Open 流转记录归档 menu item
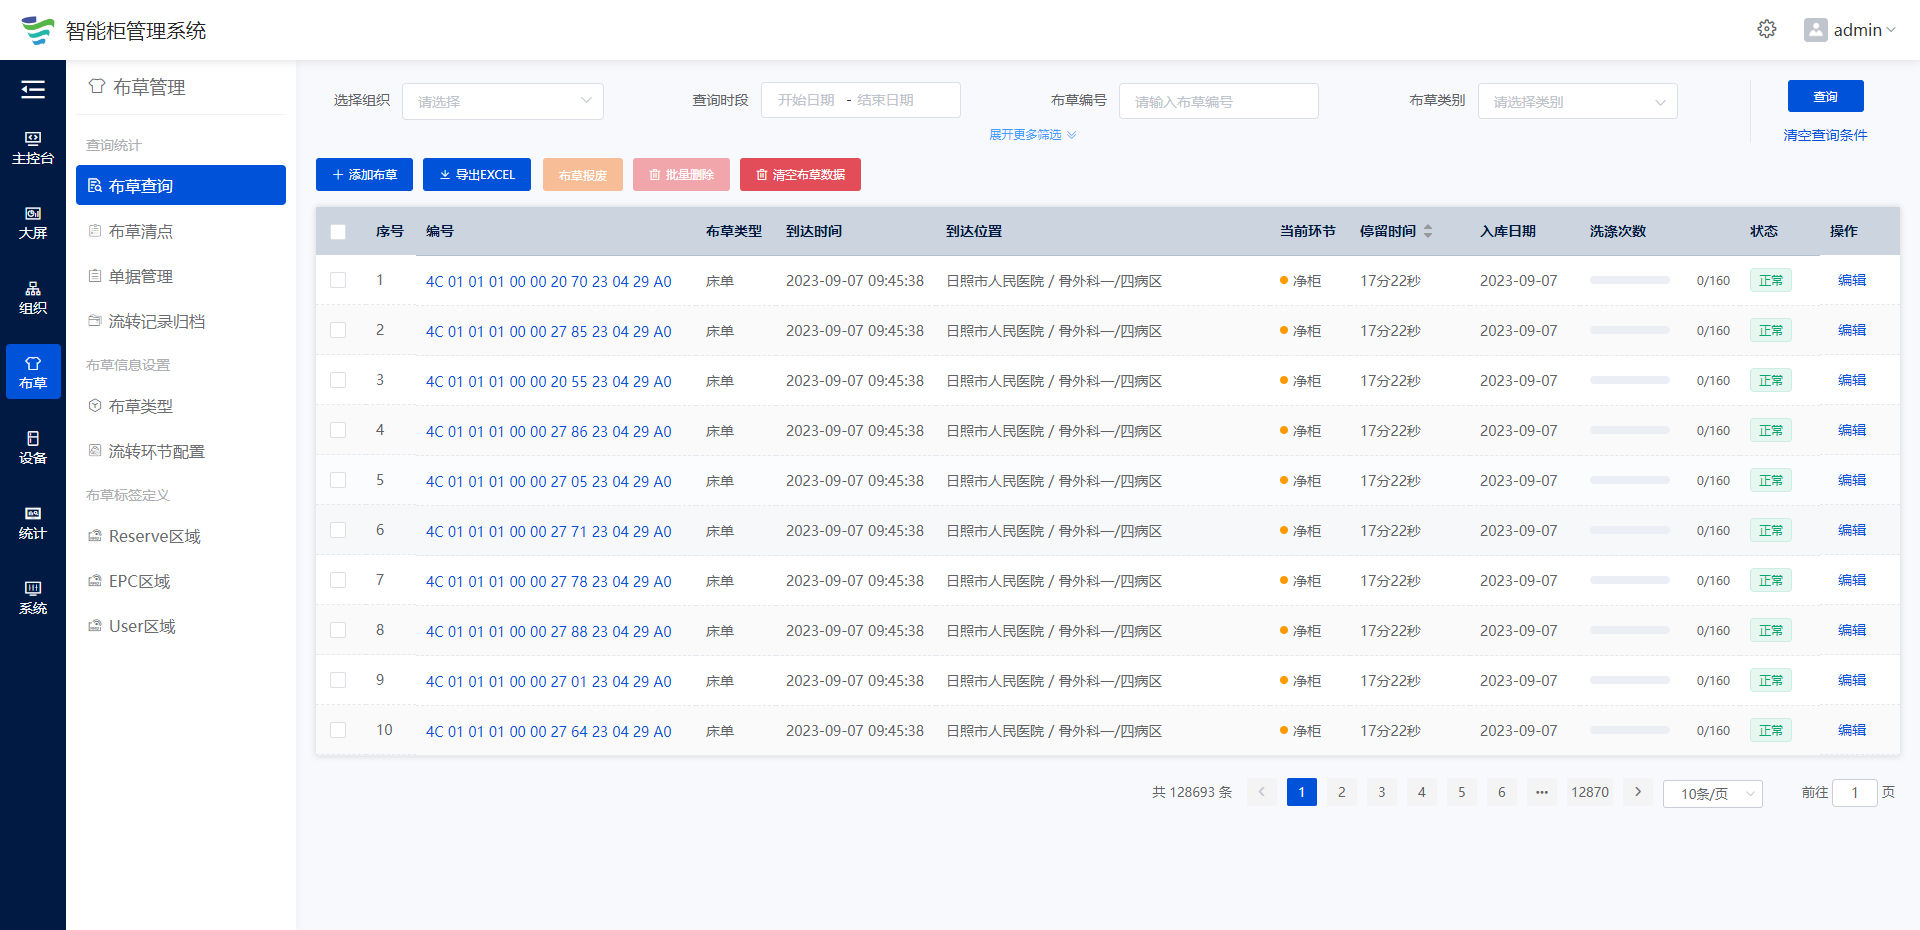Viewport: 1920px width, 930px height. coord(181,321)
